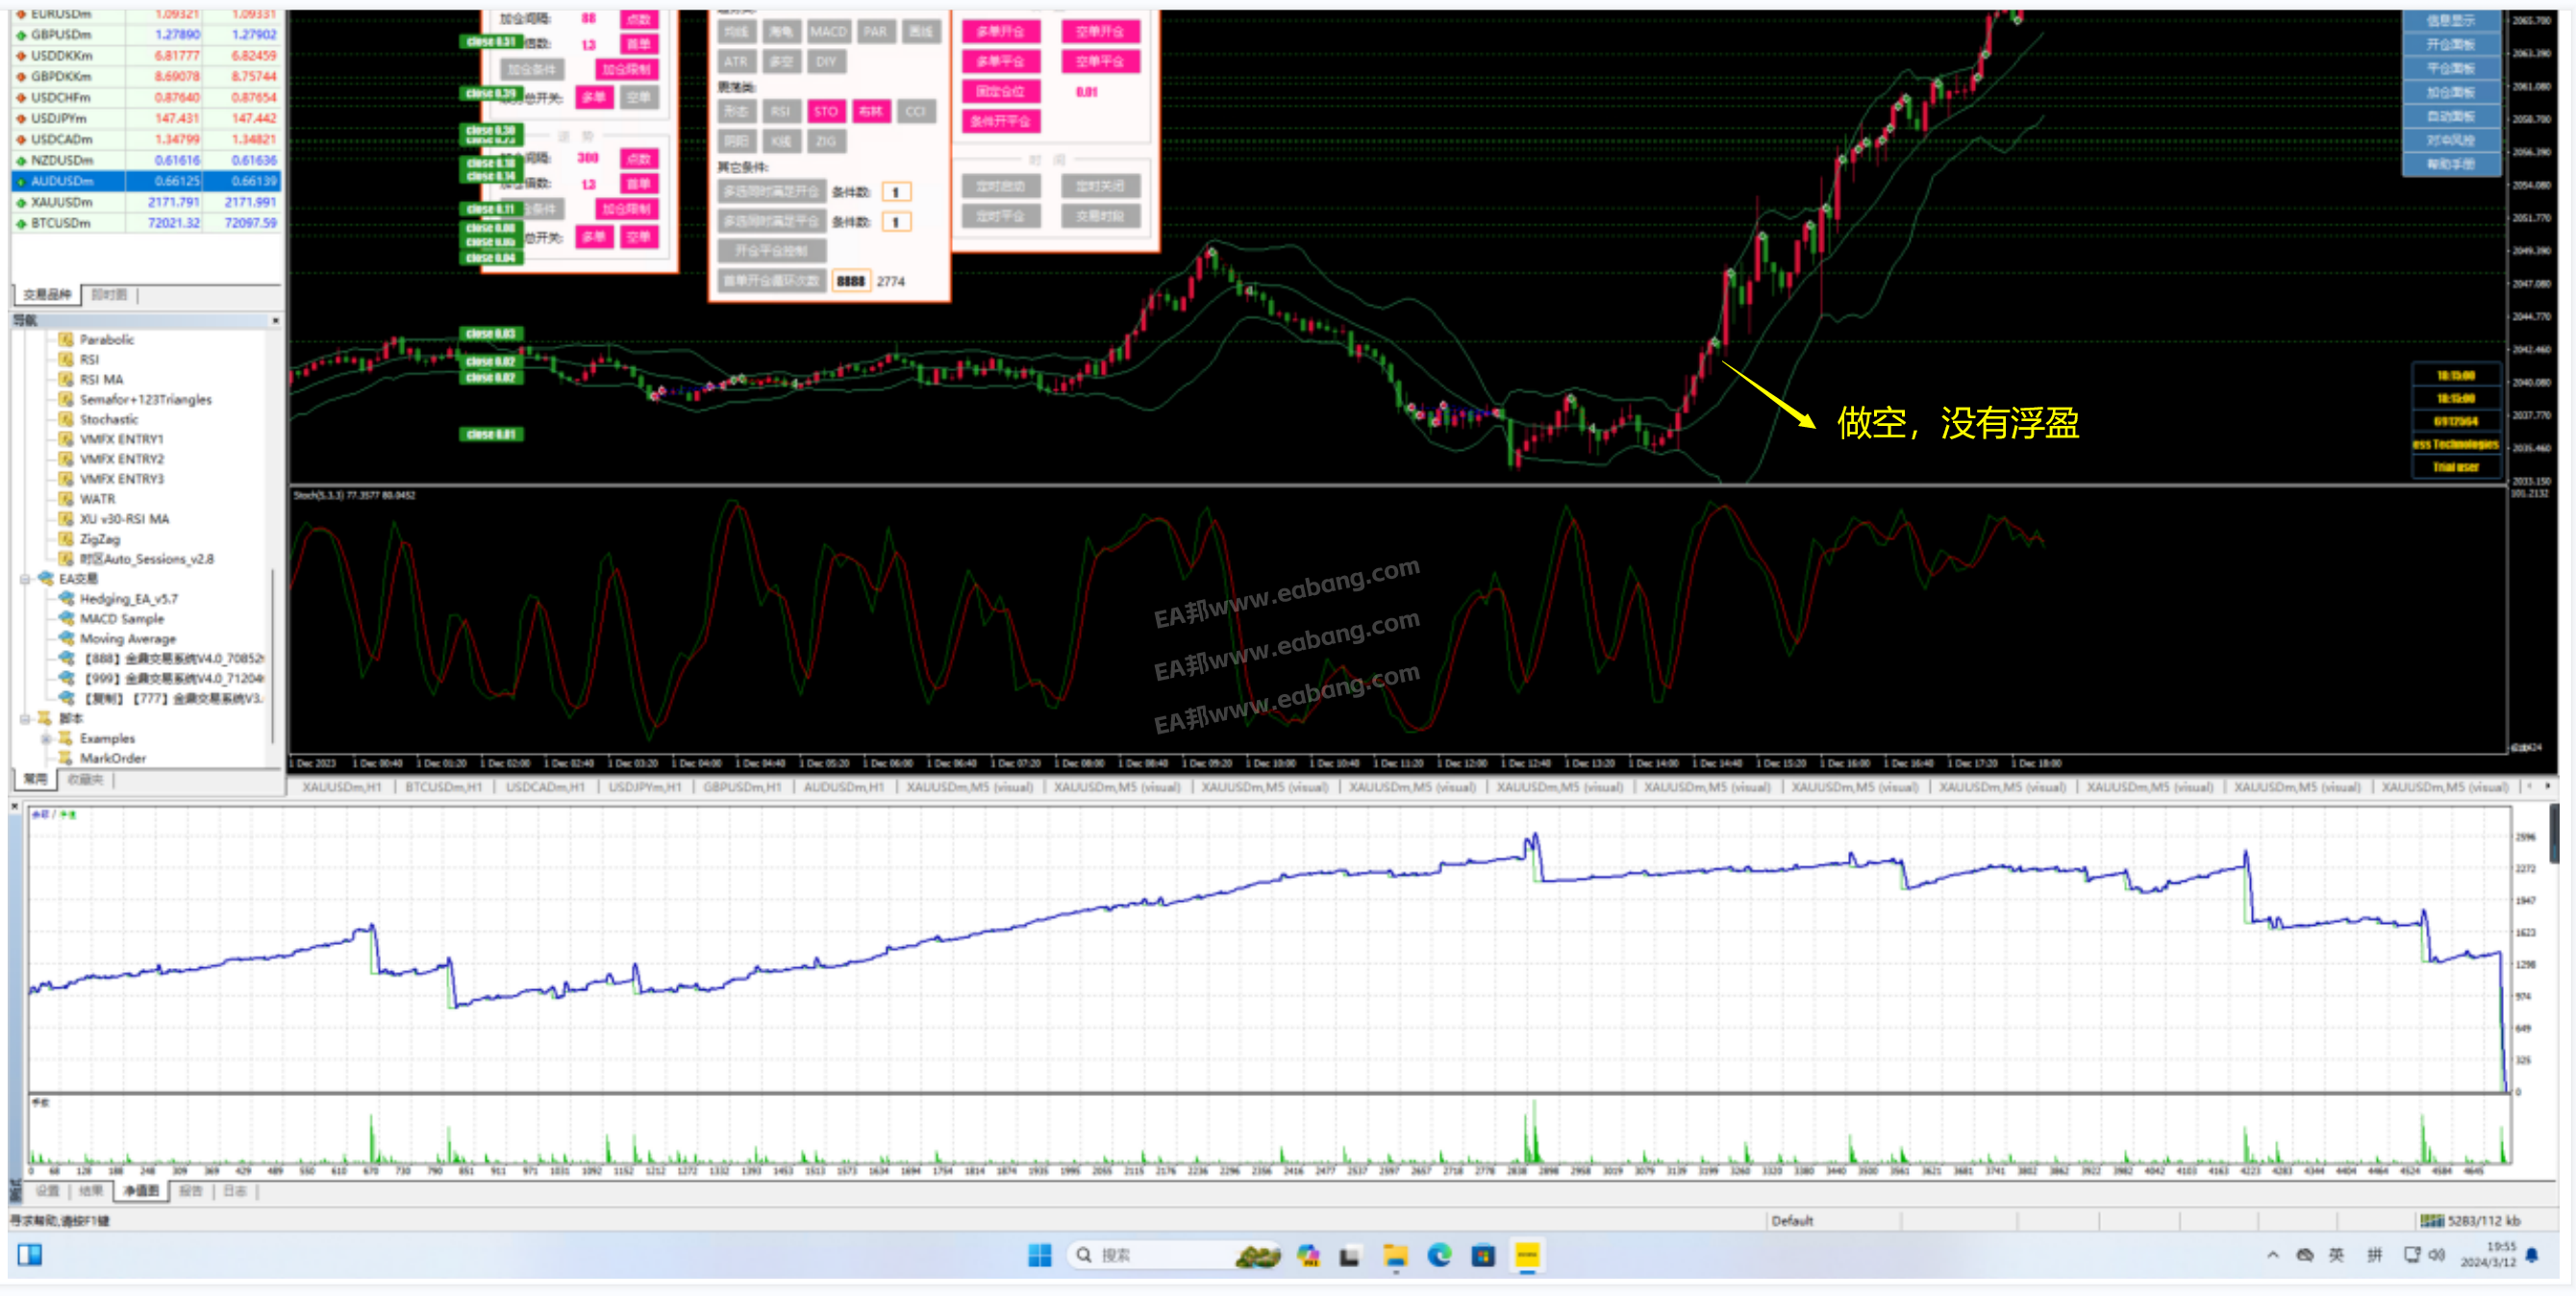The image size is (2576, 1296).
Task: Toggle the ZIG condition button
Action: [825, 142]
